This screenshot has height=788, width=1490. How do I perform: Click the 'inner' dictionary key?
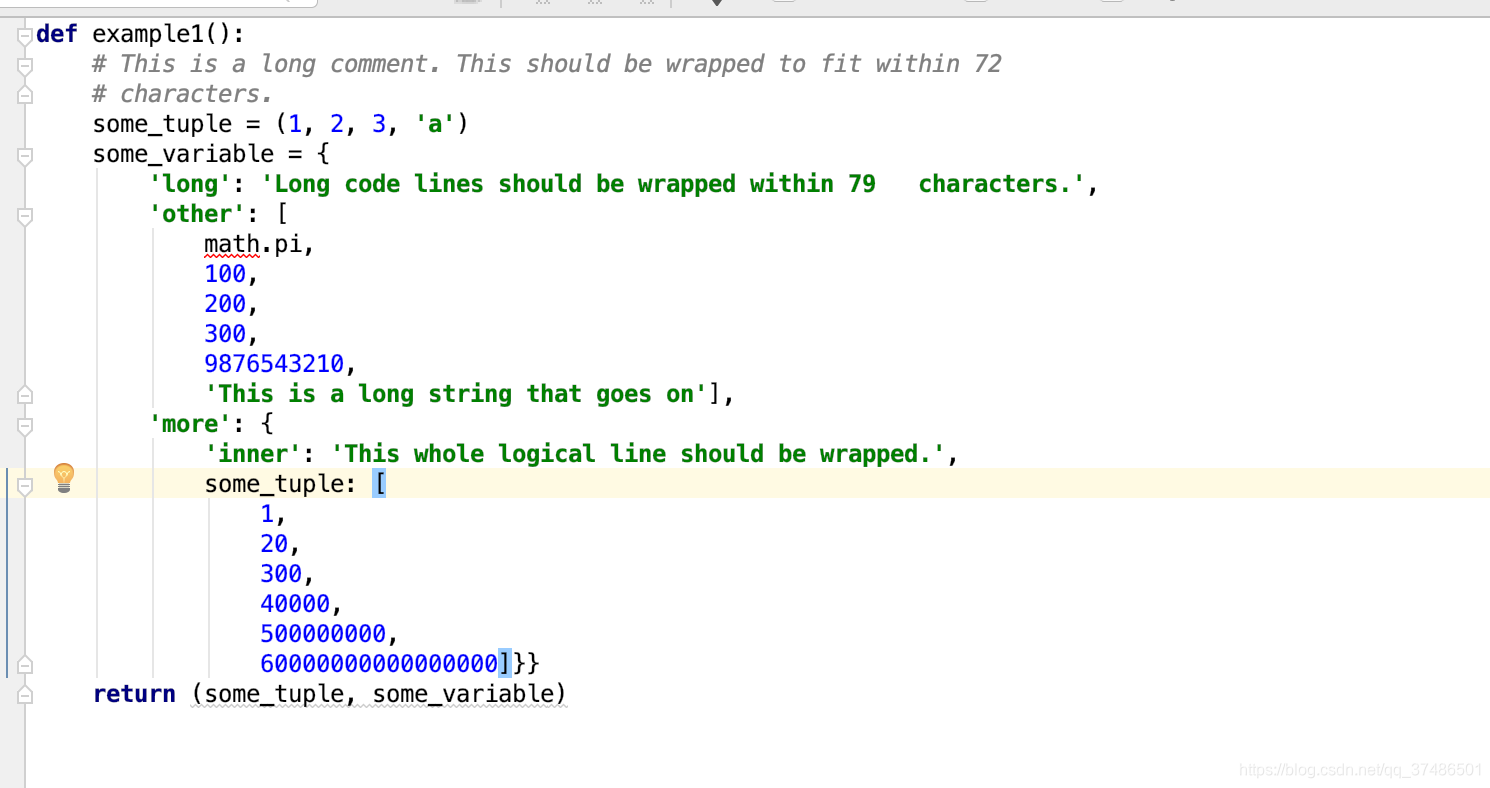(x=253, y=454)
